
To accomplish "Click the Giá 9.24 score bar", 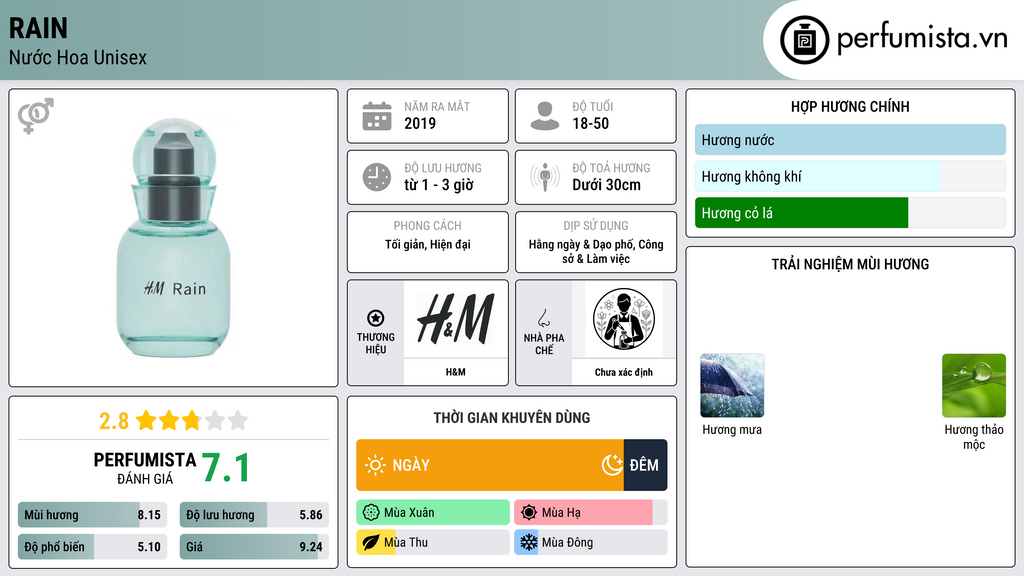I will pos(254,547).
